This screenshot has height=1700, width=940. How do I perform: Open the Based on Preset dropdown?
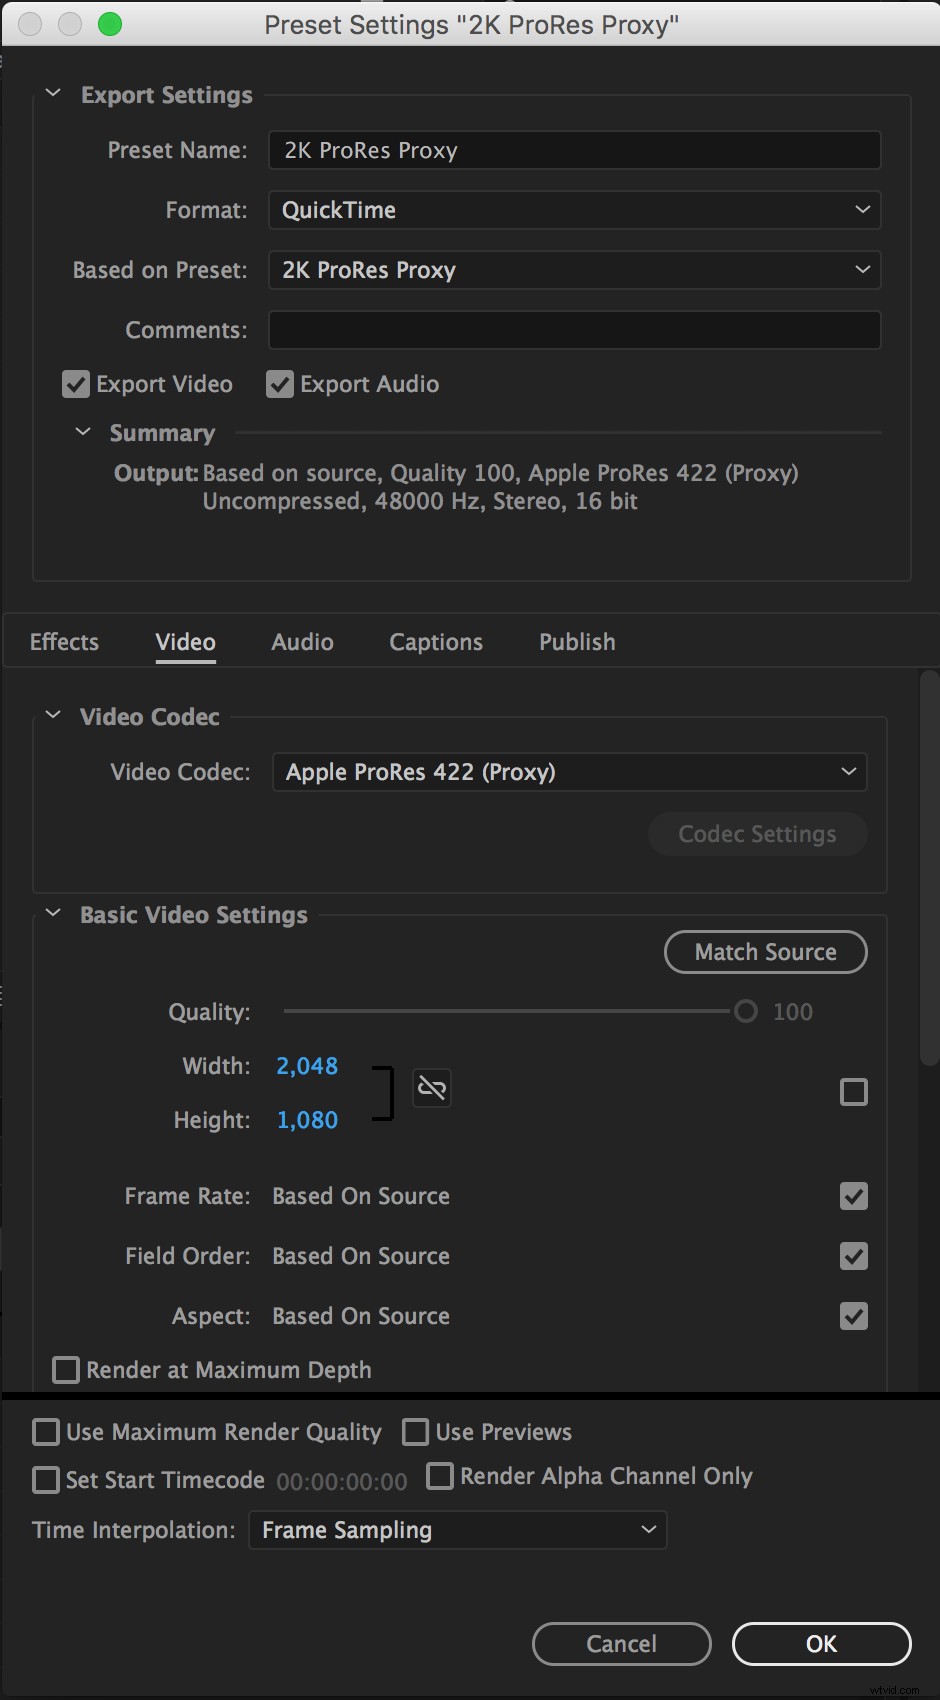[574, 270]
